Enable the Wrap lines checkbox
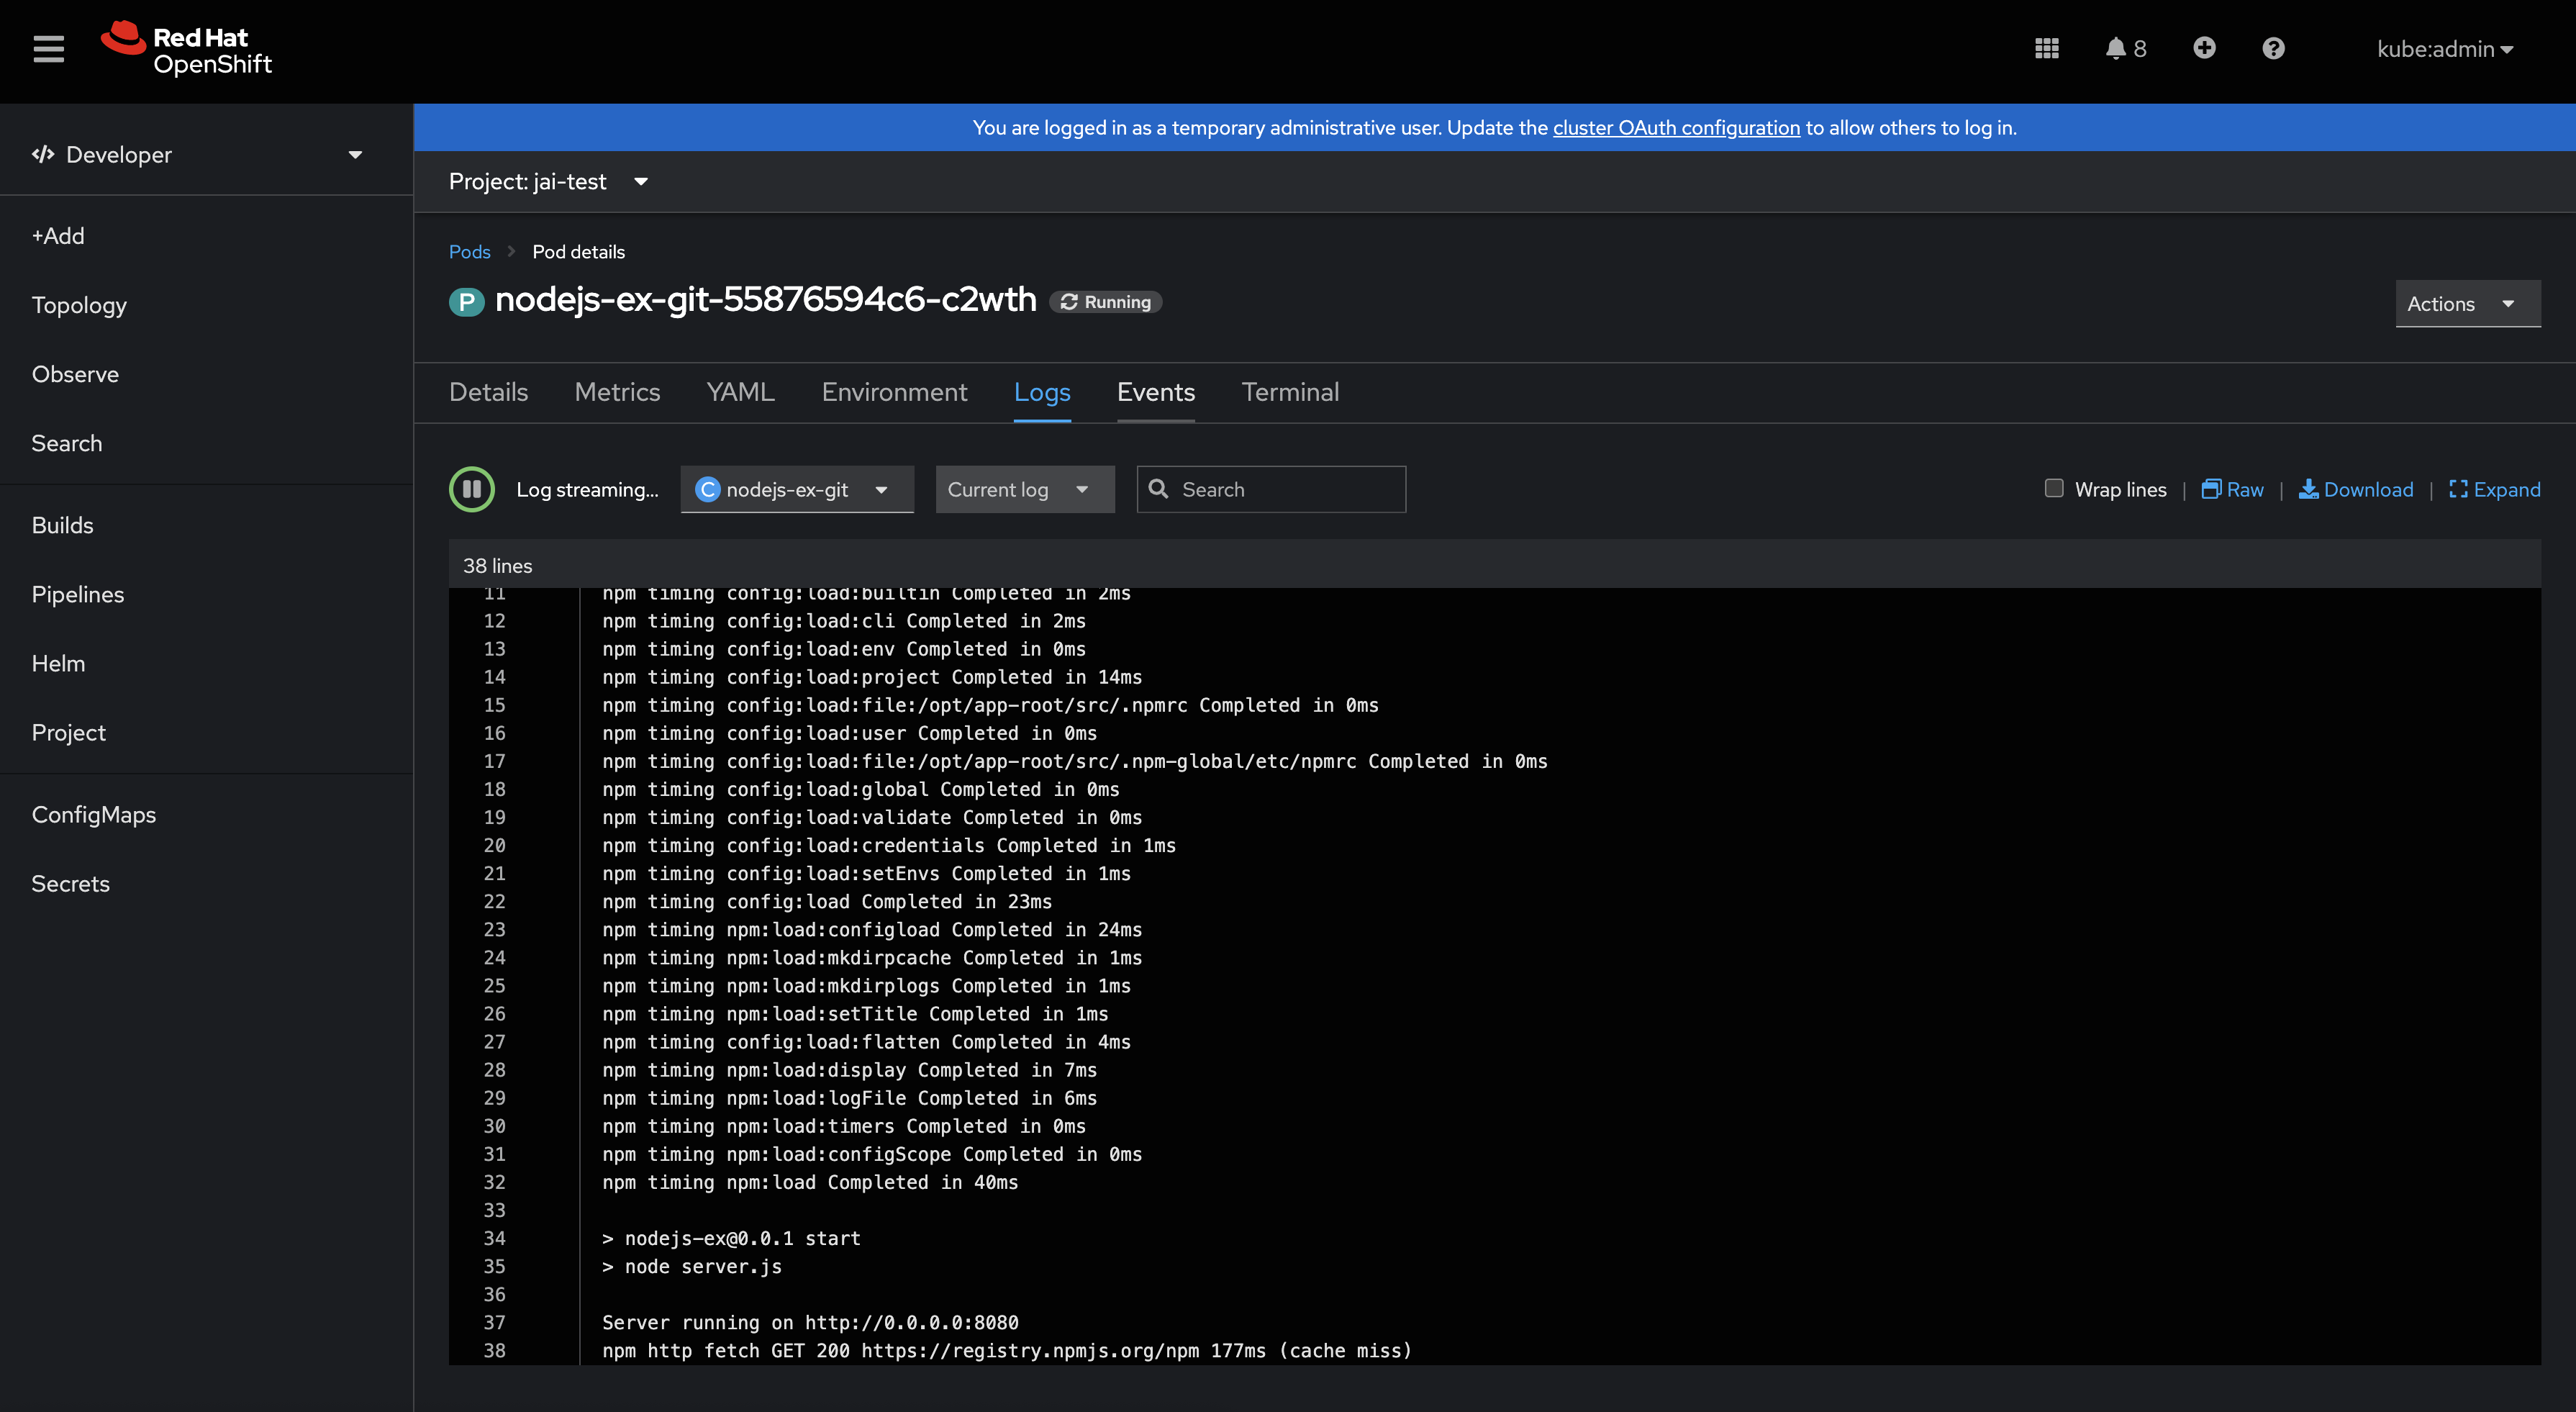The width and height of the screenshot is (2576, 1412). (2054, 489)
